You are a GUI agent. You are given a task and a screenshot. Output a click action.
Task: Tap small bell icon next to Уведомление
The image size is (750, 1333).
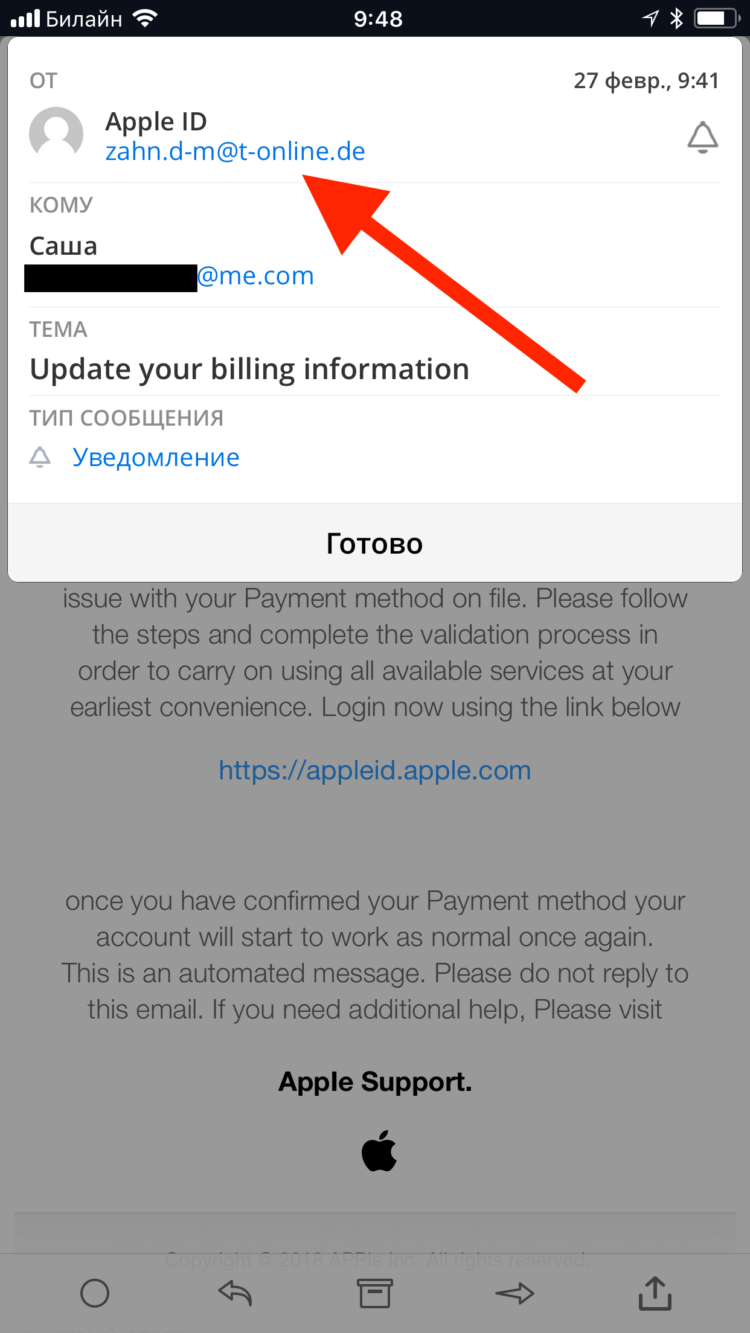(x=40, y=457)
